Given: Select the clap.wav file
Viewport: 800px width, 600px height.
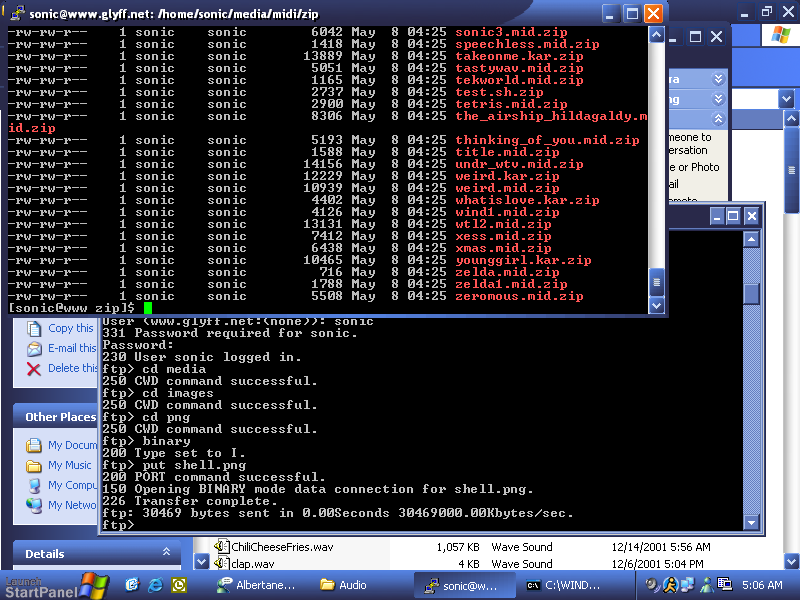Looking at the screenshot, I should point(240,563).
